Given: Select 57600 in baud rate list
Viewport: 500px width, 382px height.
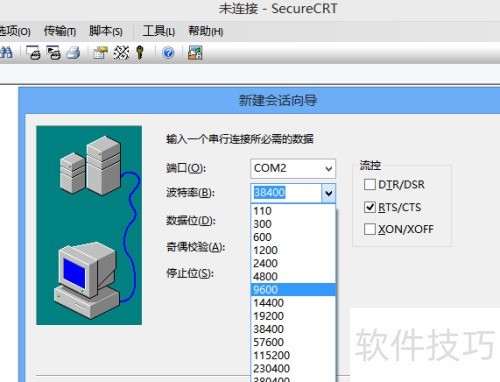Looking at the screenshot, I should point(293,342).
